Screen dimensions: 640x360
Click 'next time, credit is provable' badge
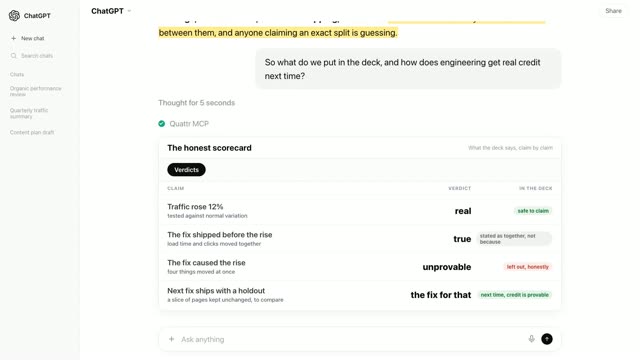coord(515,295)
